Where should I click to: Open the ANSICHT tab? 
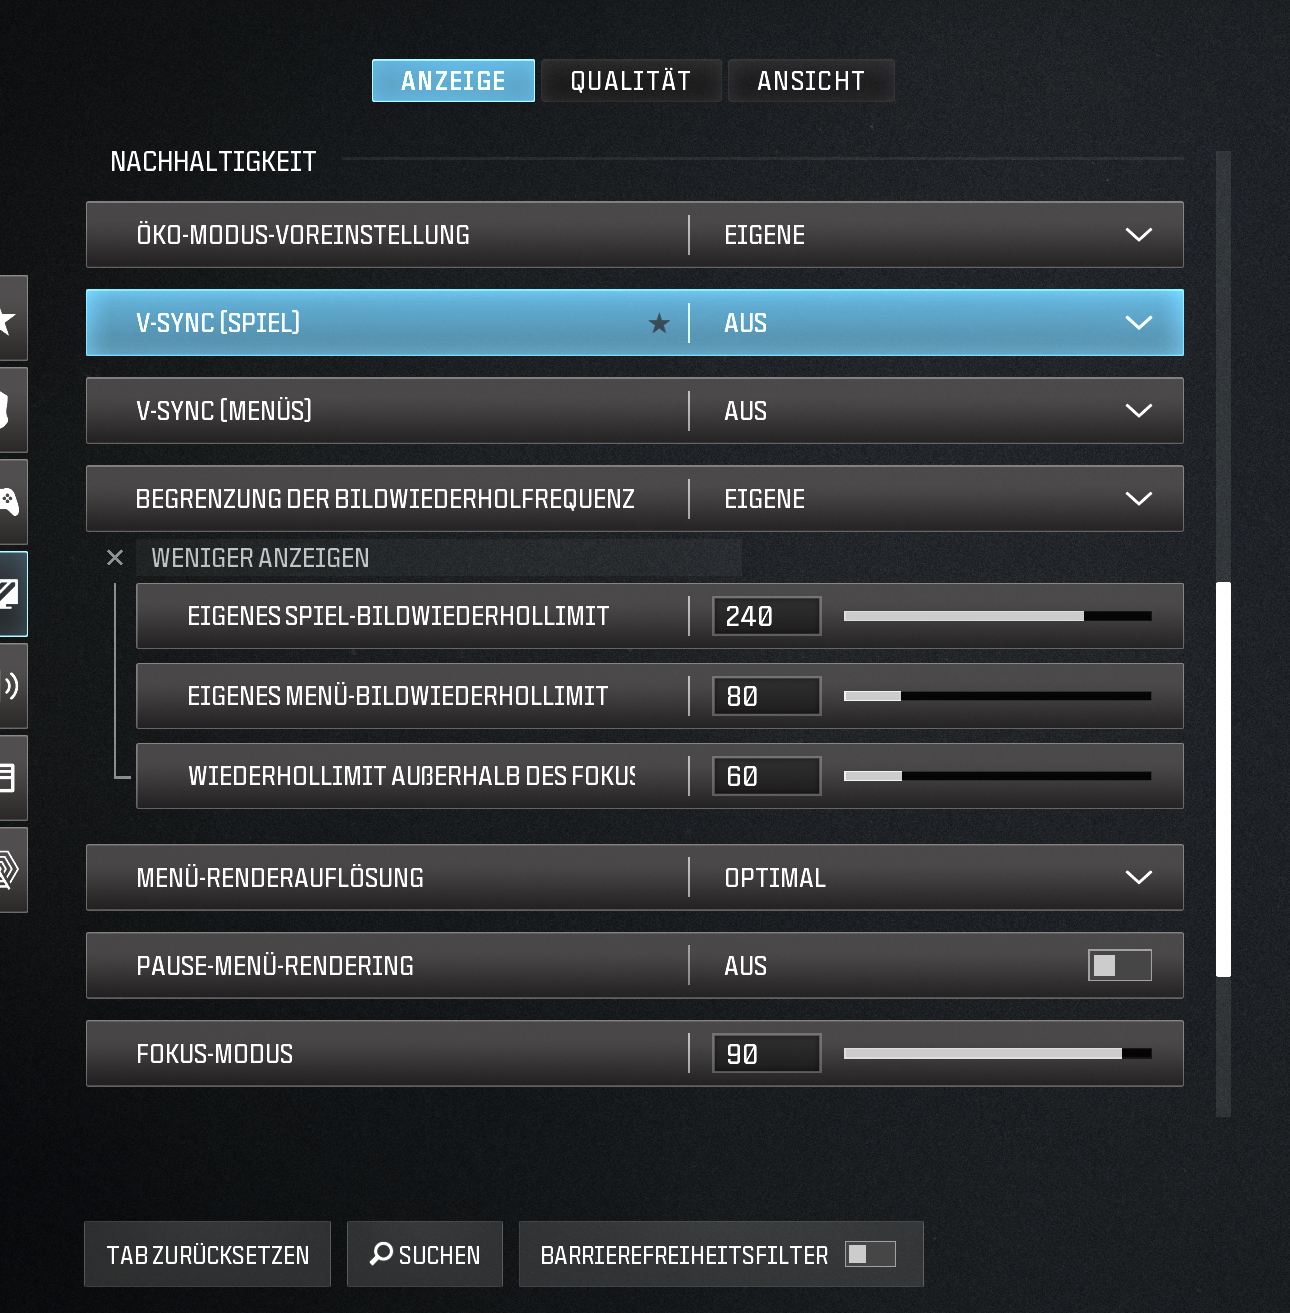pos(811,80)
